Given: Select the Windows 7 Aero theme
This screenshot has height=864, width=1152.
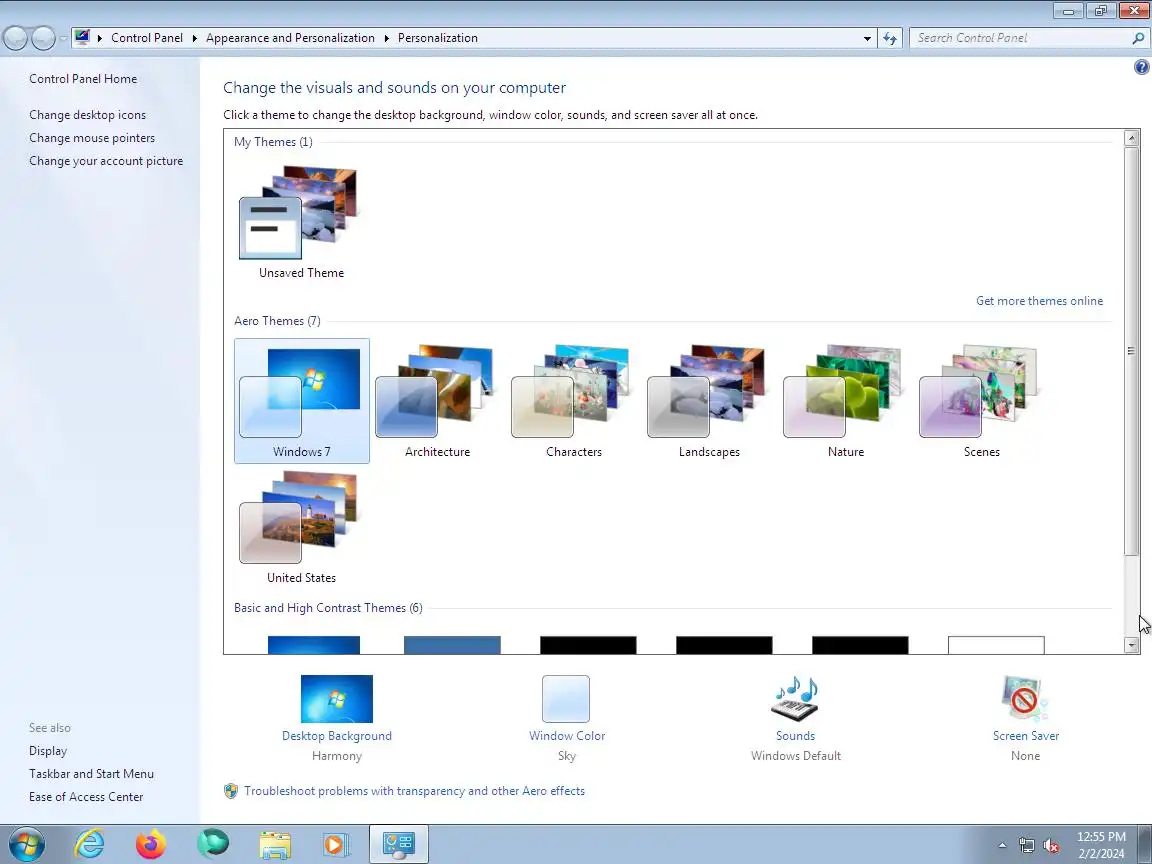Looking at the screenshot, I should pos(301,400).
